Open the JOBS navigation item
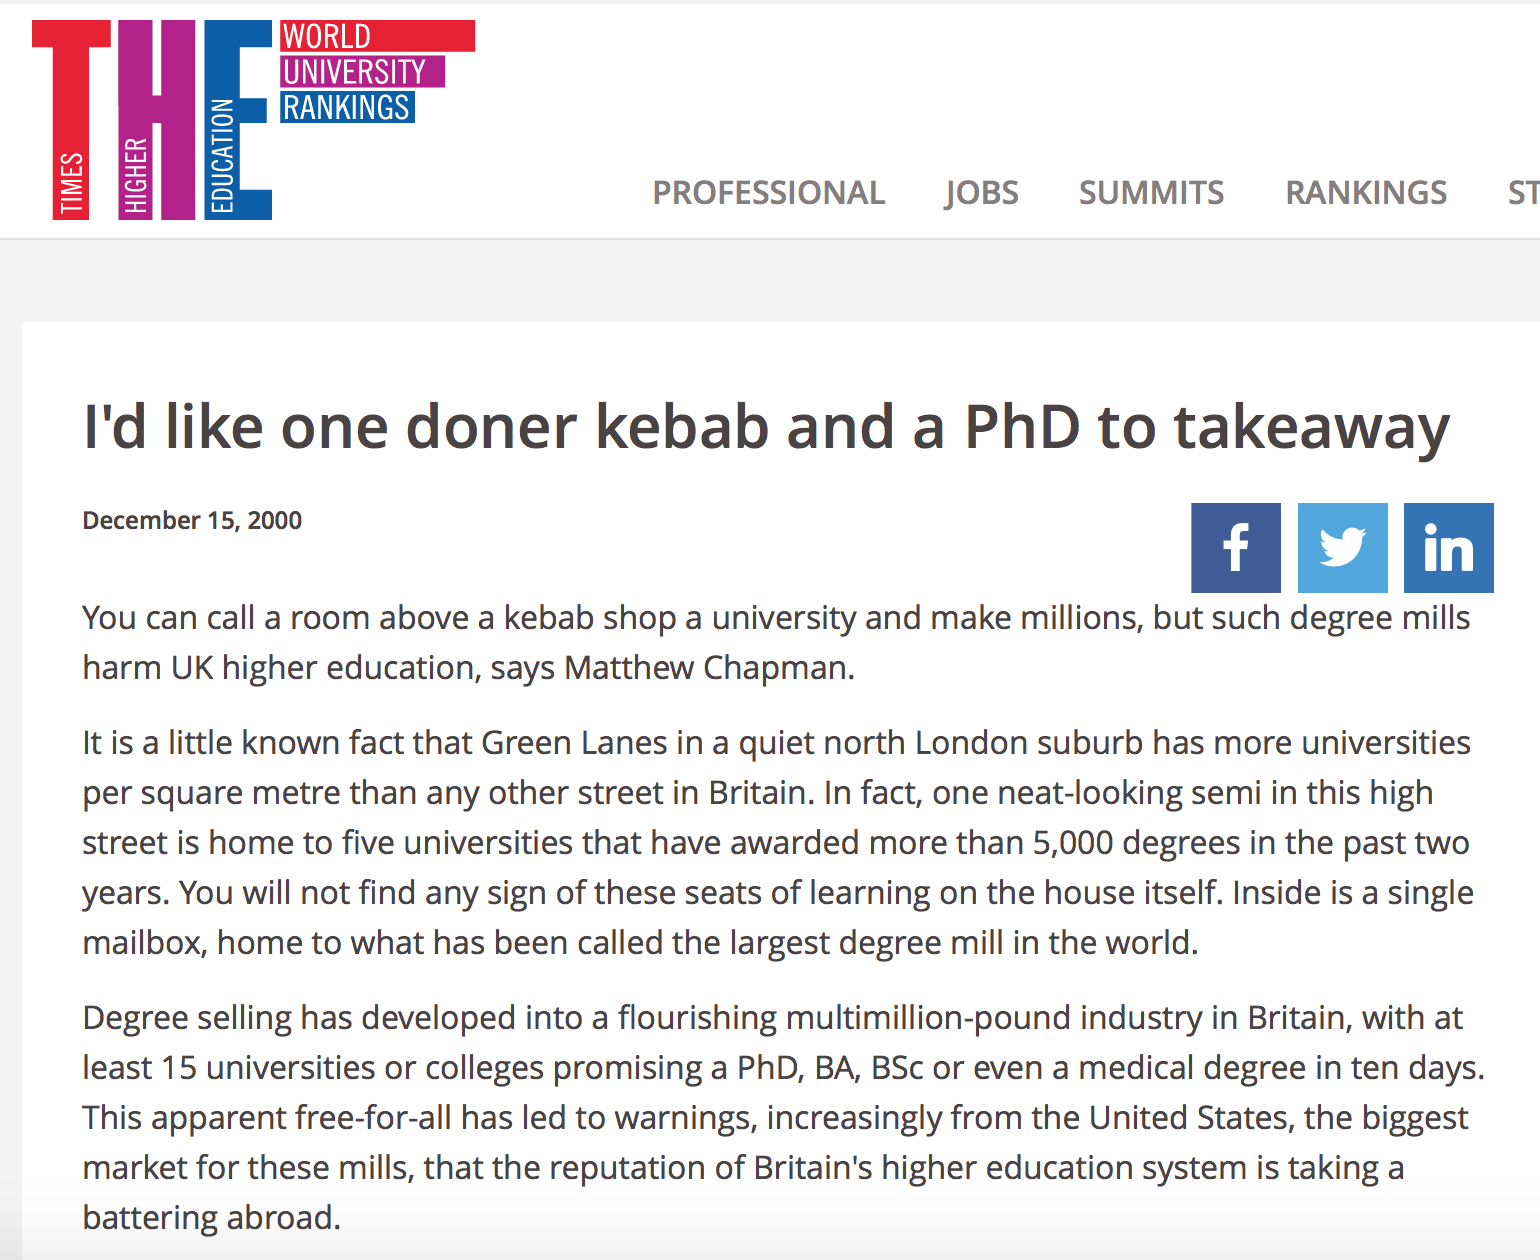This screenshot has width=1540, height=1260. tap(981, 192)
